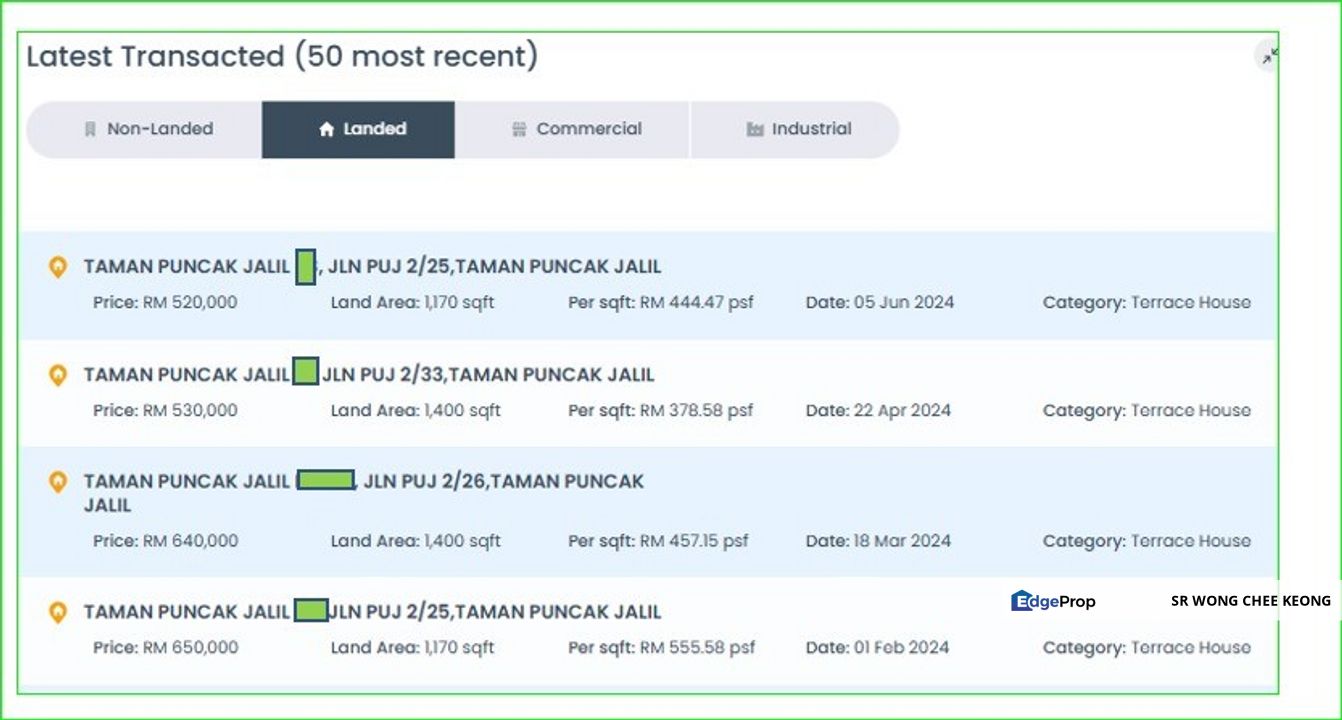Switch to the Commercial tab
Viewport: 1342px width, 720px height.
click(x=572, y=129)
